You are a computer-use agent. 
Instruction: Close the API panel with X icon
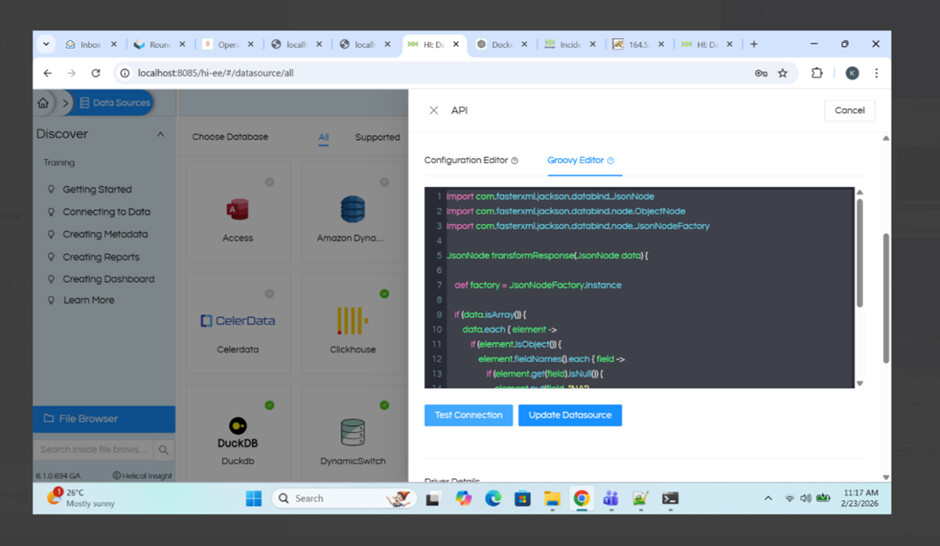433,111
